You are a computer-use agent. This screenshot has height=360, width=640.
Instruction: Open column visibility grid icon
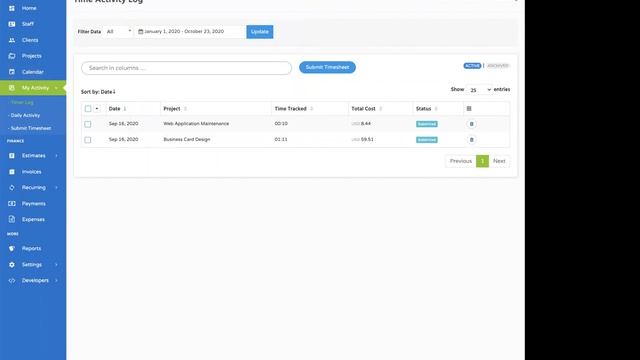[469, 109]
